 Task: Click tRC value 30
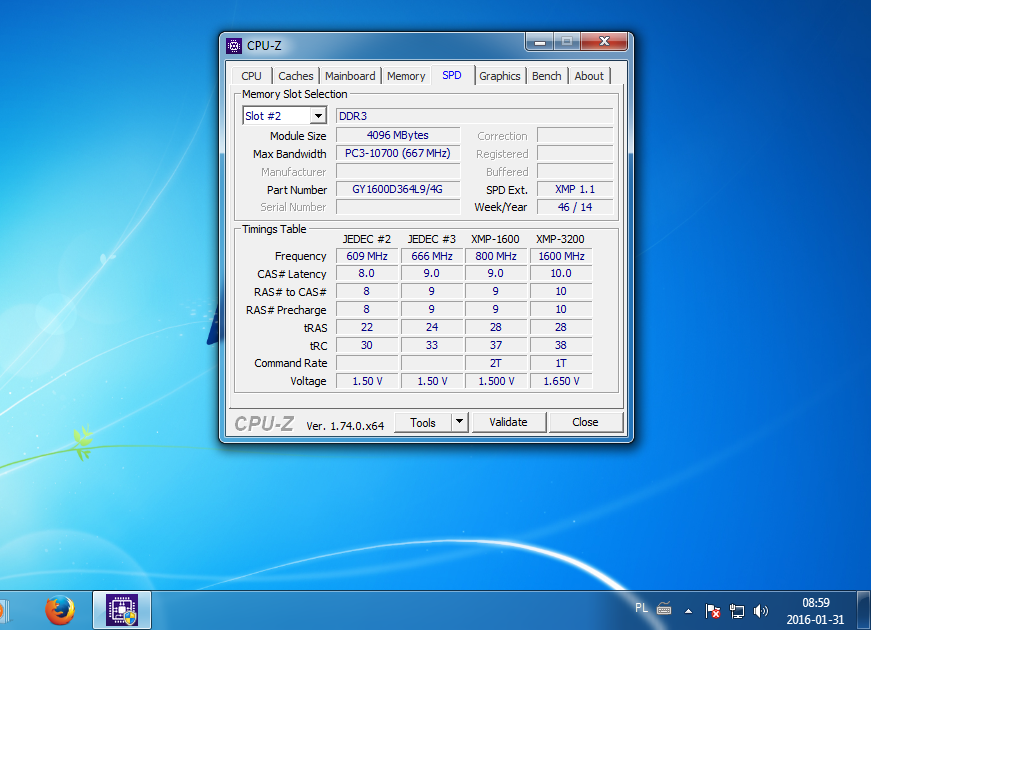tap(367, 345)
